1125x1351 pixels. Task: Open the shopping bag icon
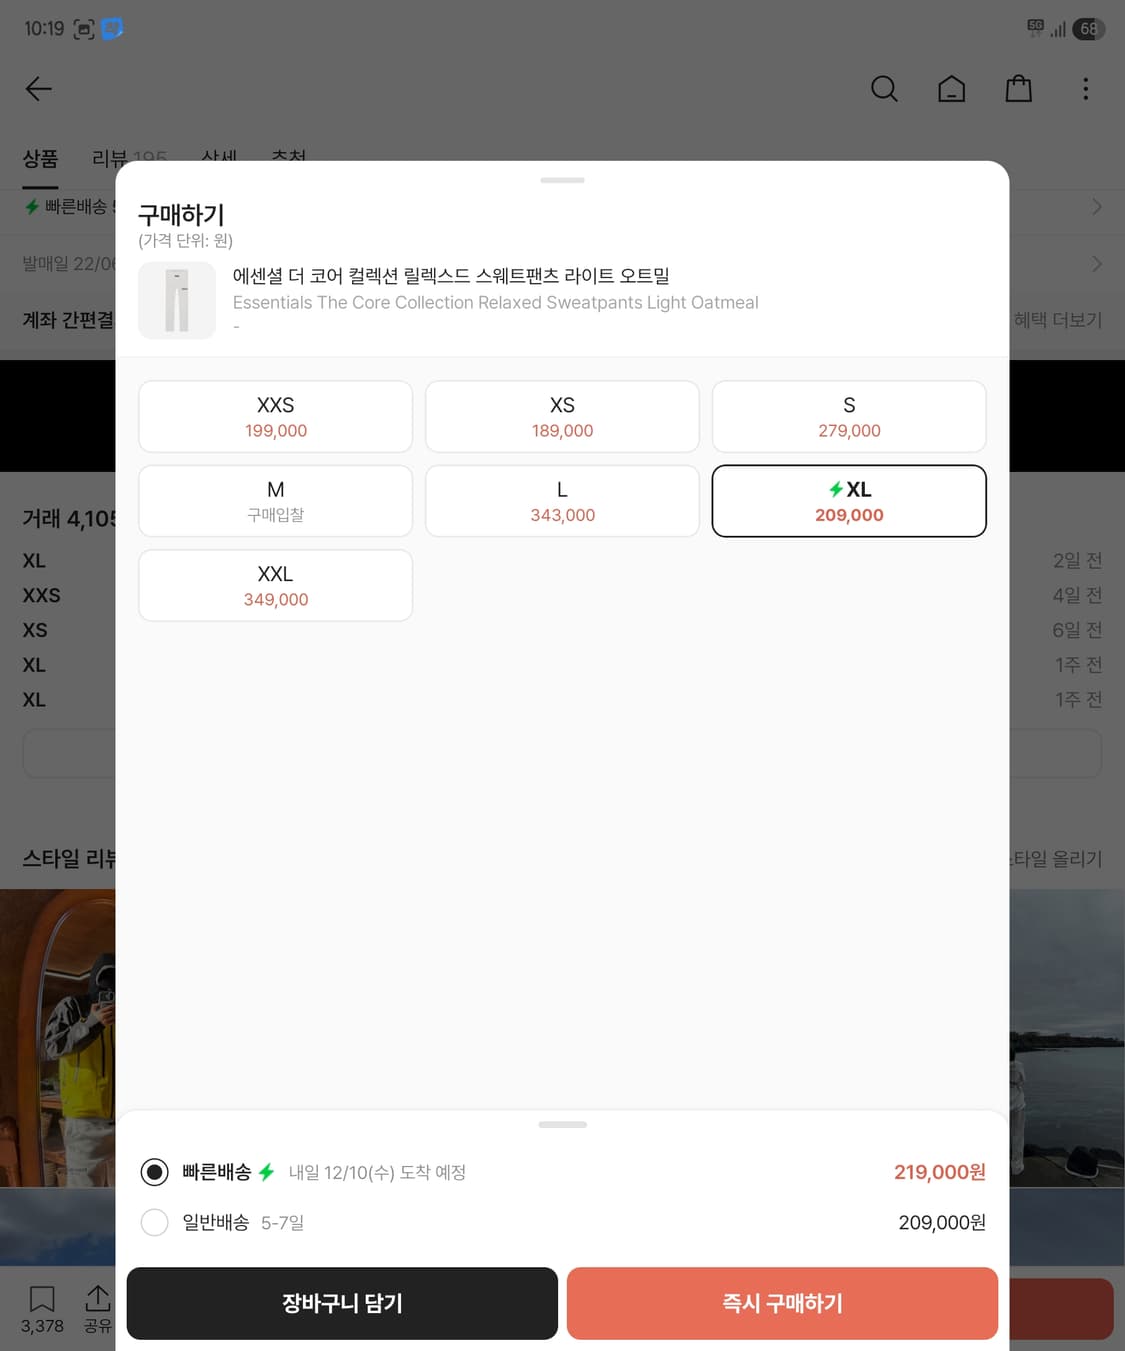(x=1018, y=89)
